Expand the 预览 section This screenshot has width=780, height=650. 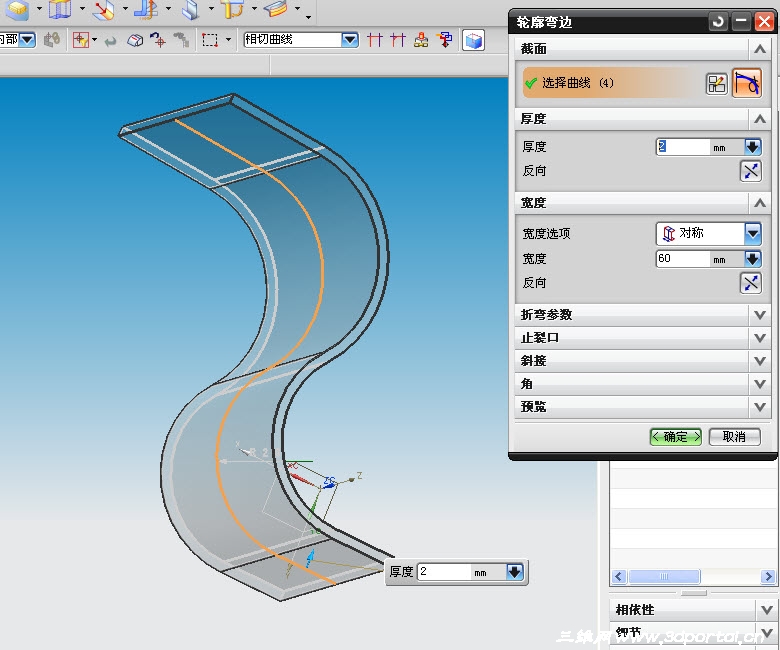click(643, 407)
